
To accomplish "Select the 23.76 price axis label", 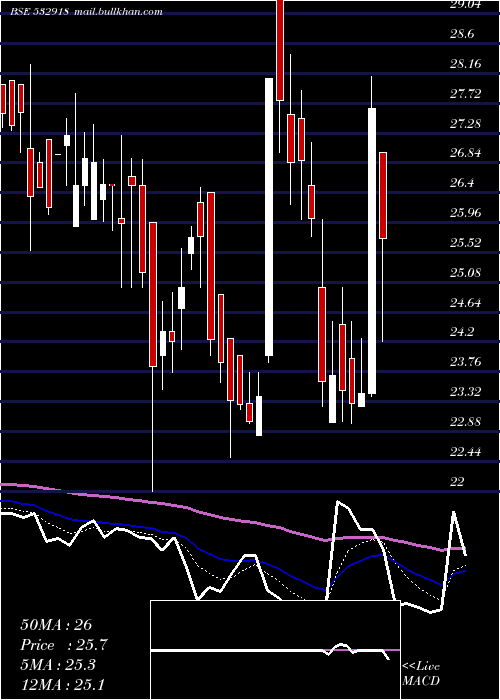I will pyautogui.click(x=465, y=362).
